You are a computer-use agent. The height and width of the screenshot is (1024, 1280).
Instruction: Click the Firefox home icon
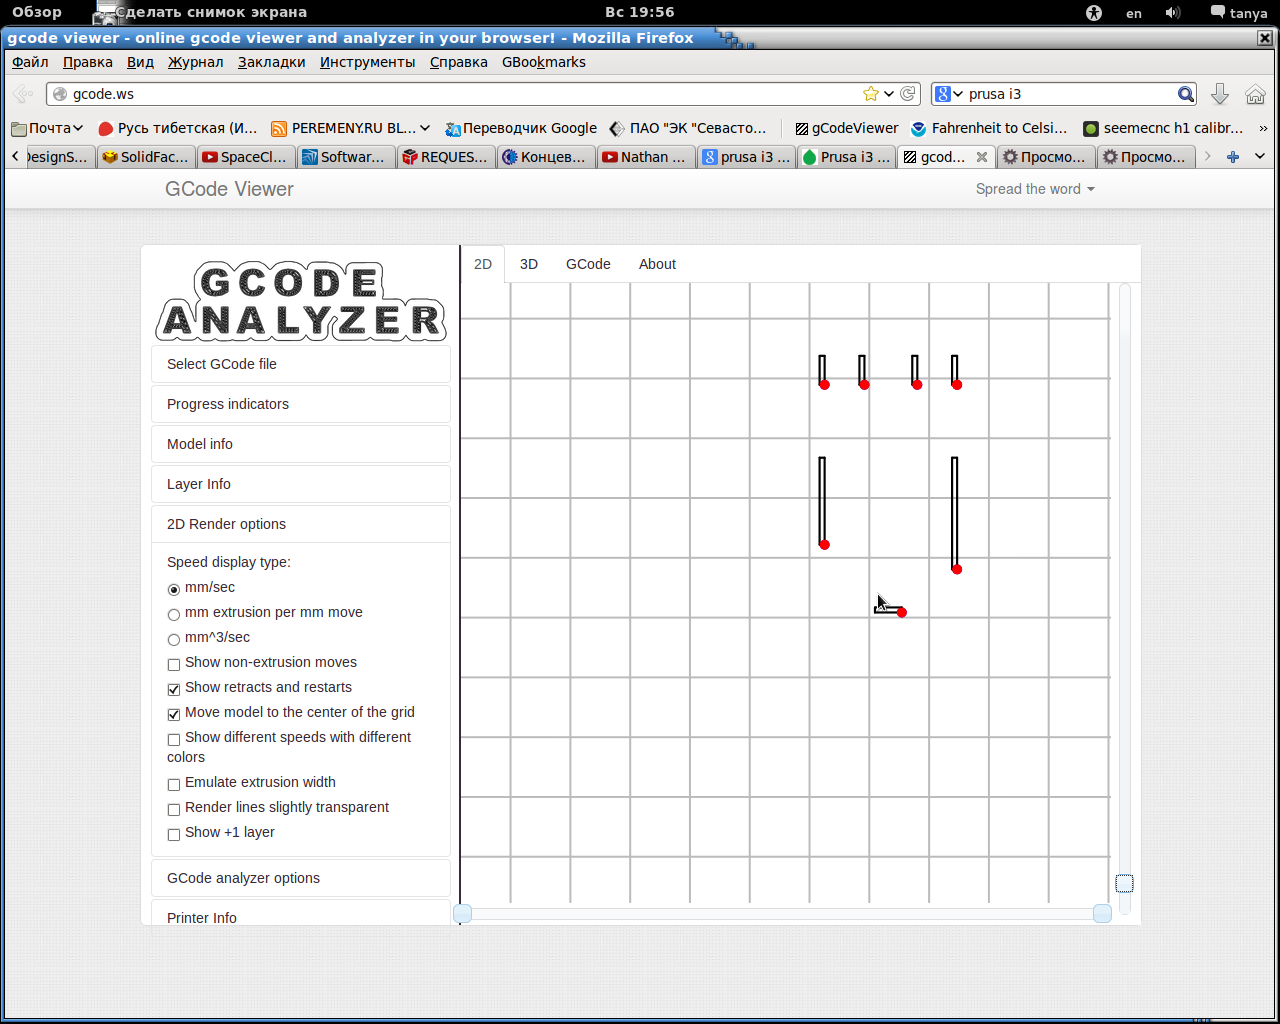tap(1255, 94)
